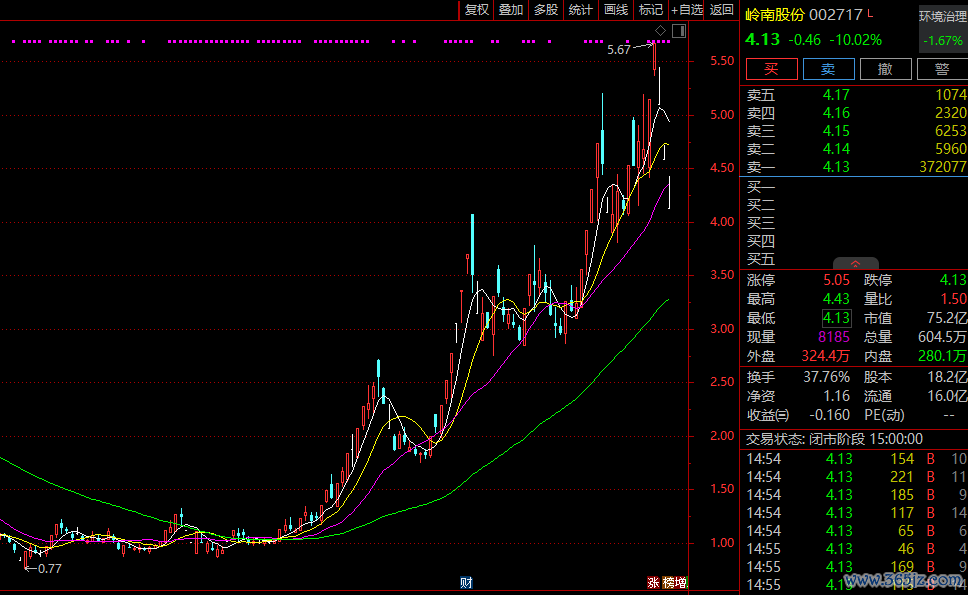Open the 标记 mark tool
The width and height of the screenshot is (968, 595).
[x=651, y=10]
